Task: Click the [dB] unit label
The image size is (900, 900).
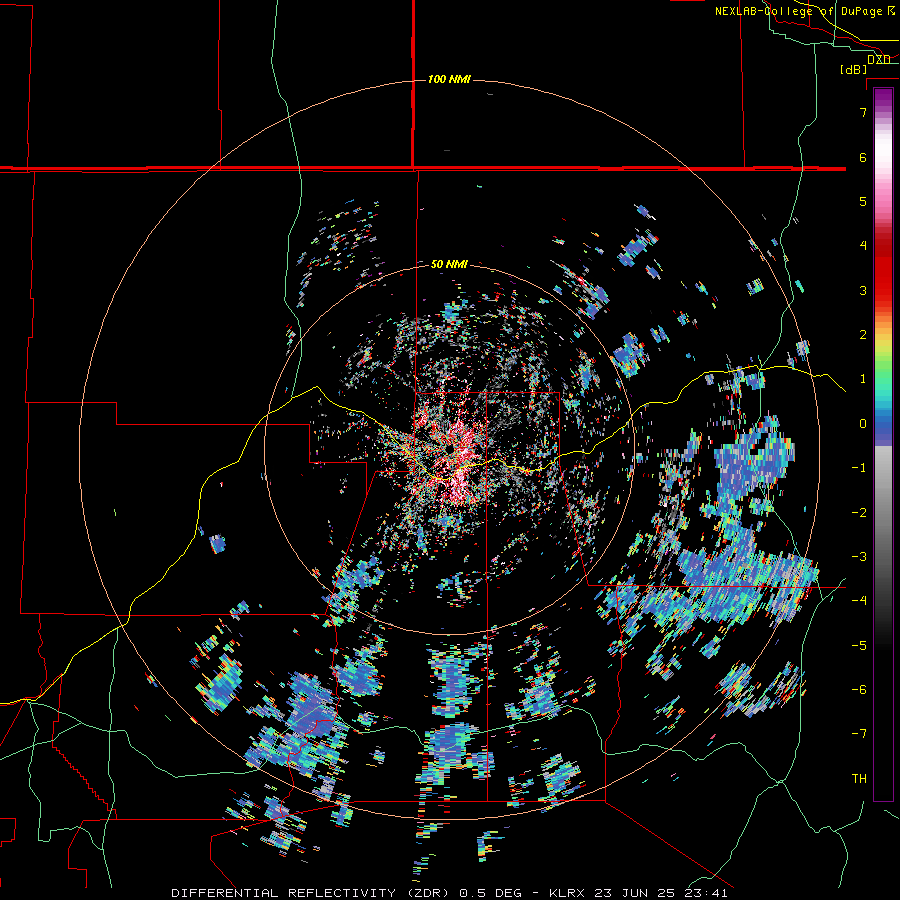Action: click(853, 69)
